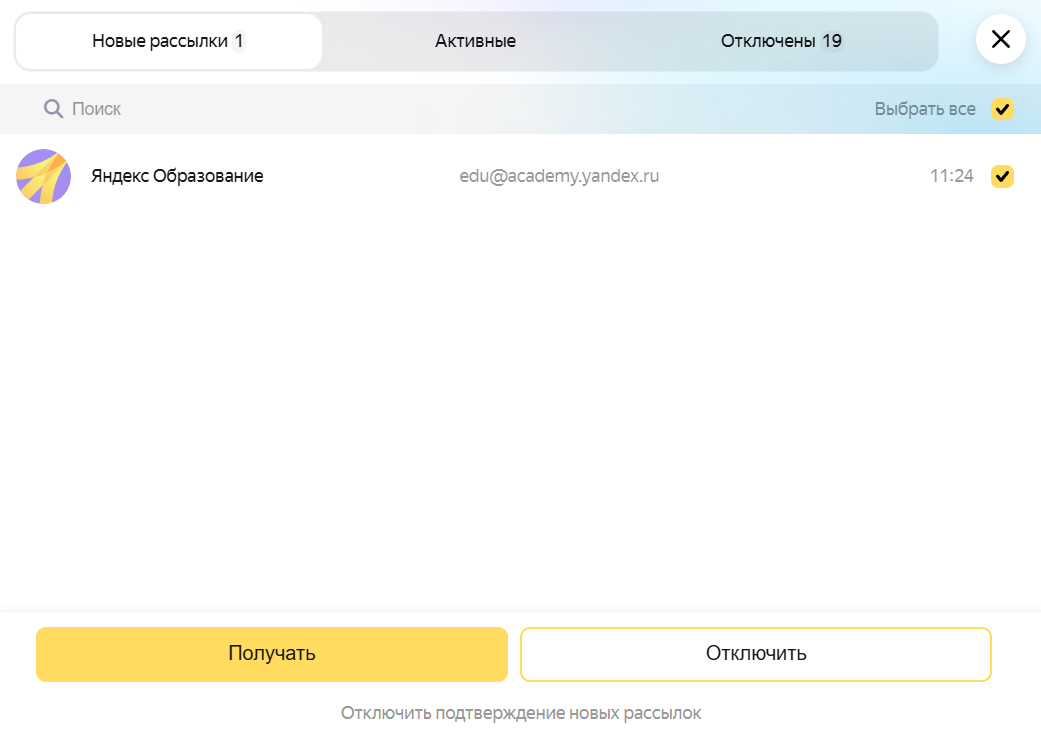Focus the Поиск search field
Screen dimensions: 1041x738
(x=300, y=109)
